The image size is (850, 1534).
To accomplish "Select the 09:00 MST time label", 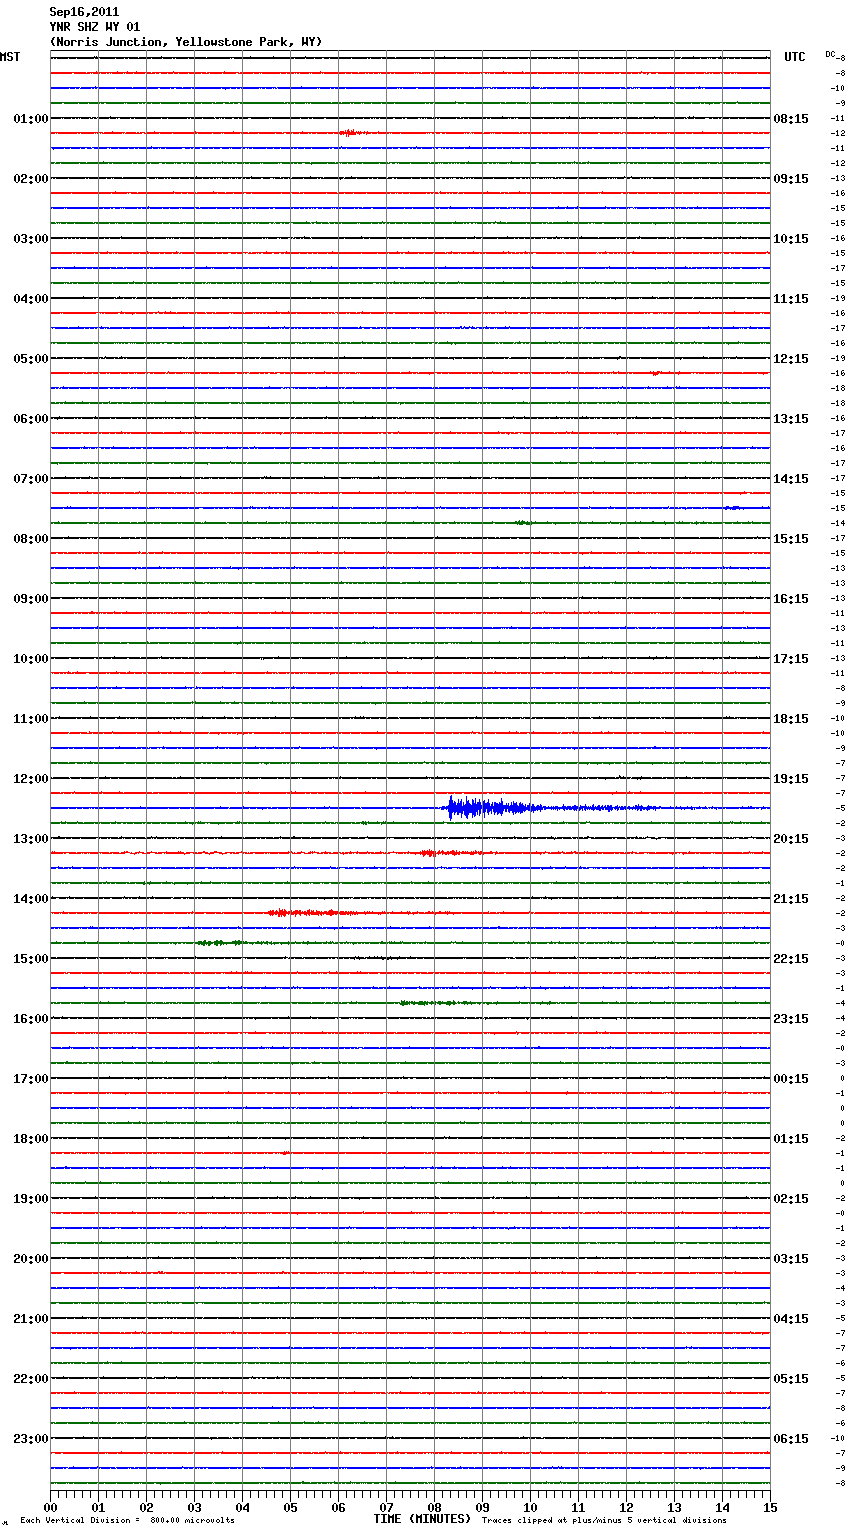I will click(31, 598).
